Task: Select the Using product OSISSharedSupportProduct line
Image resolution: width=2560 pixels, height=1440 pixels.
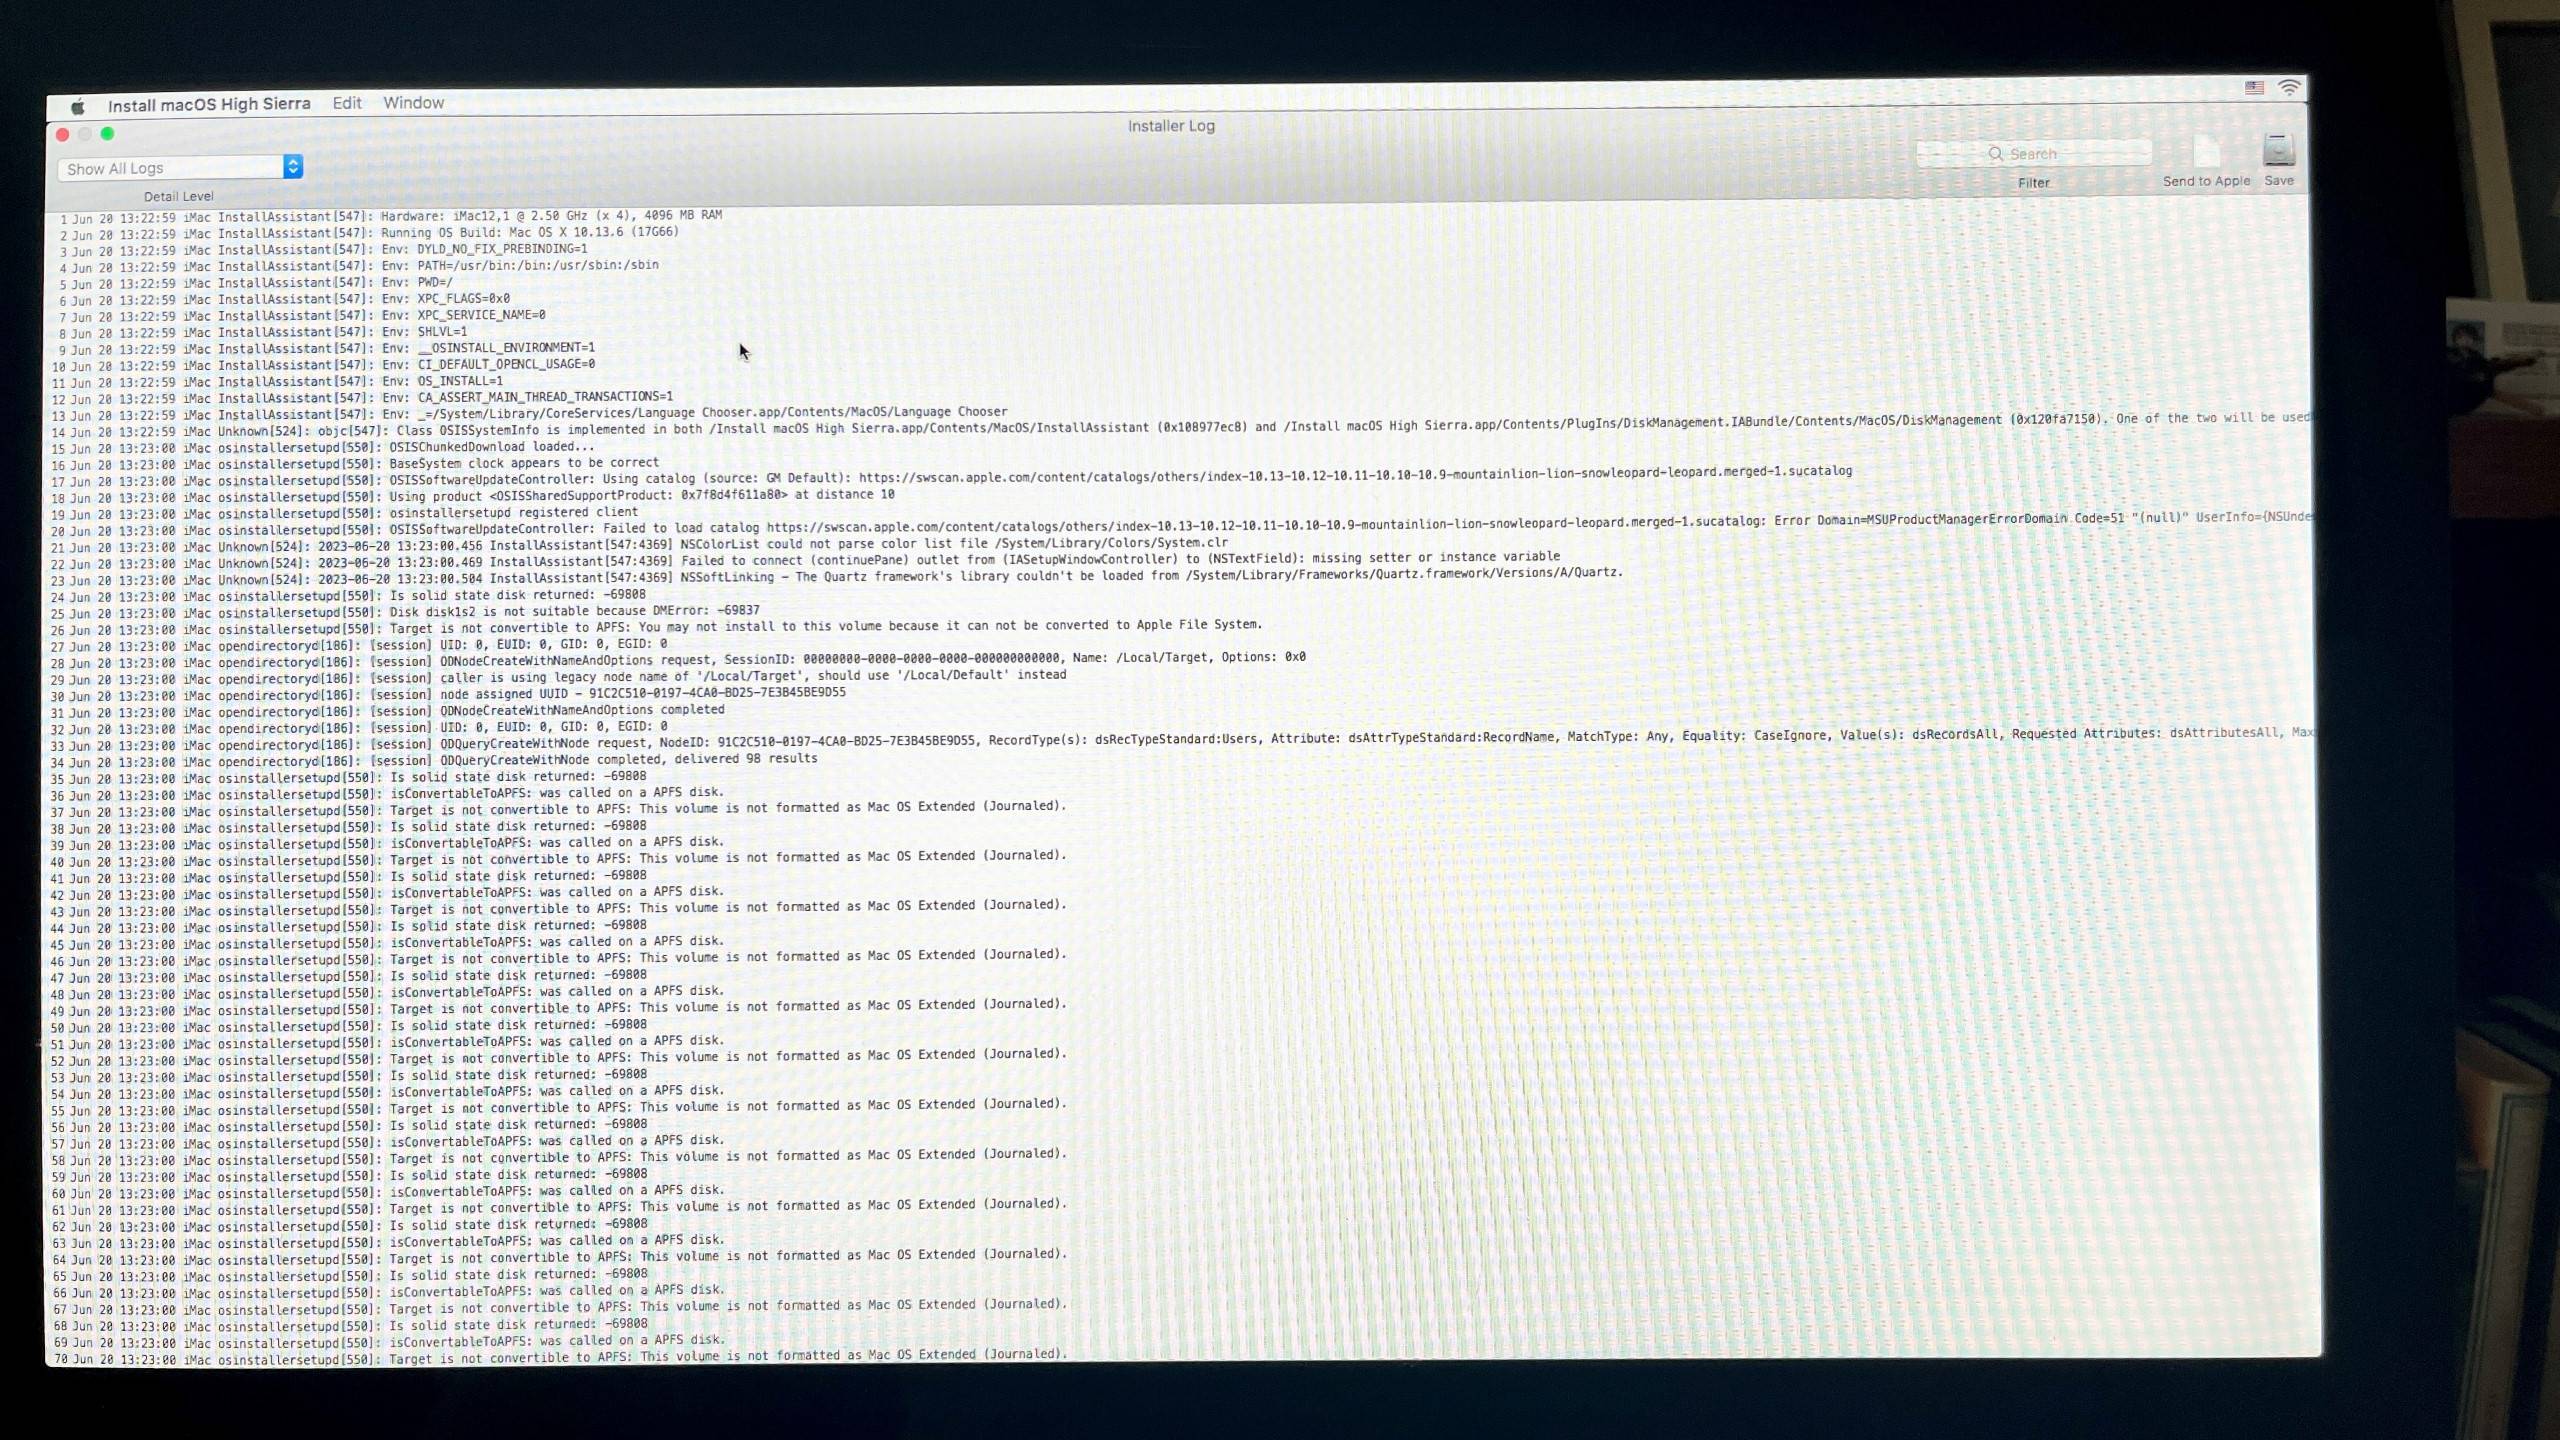Action: point(473,498)
